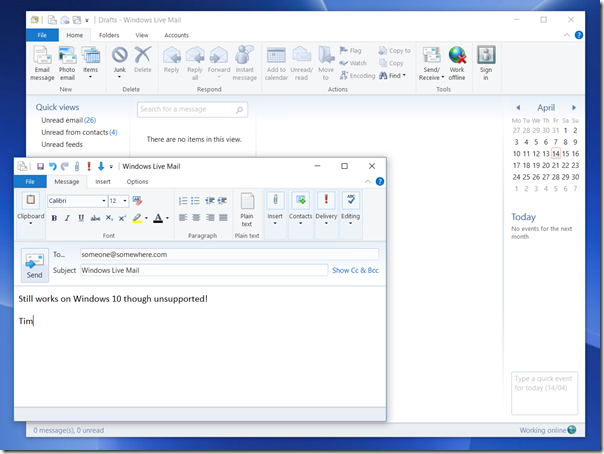The image size is (604, 454).
Task: Click numbered list icon
Action: (x=183, y=201)
